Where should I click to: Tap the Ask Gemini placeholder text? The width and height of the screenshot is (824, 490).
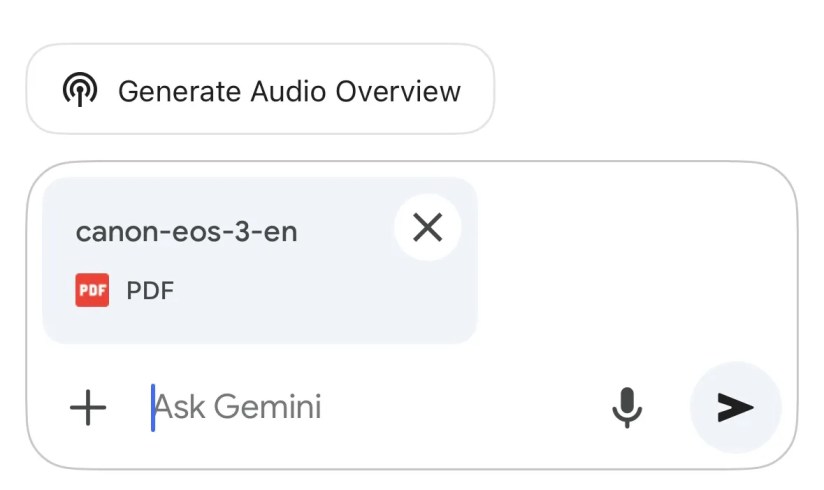pos(238,407)
